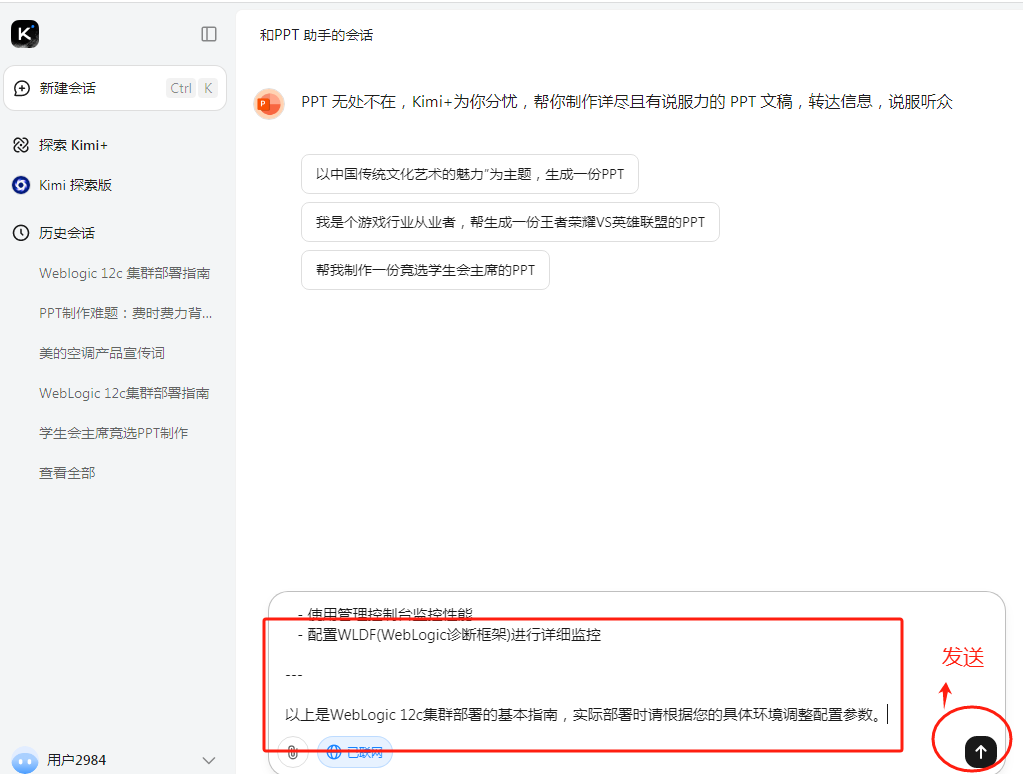Send the message with arrow button
This screenshot has height=774, width=1023.
pyautogui.click(x=981, y=752)
